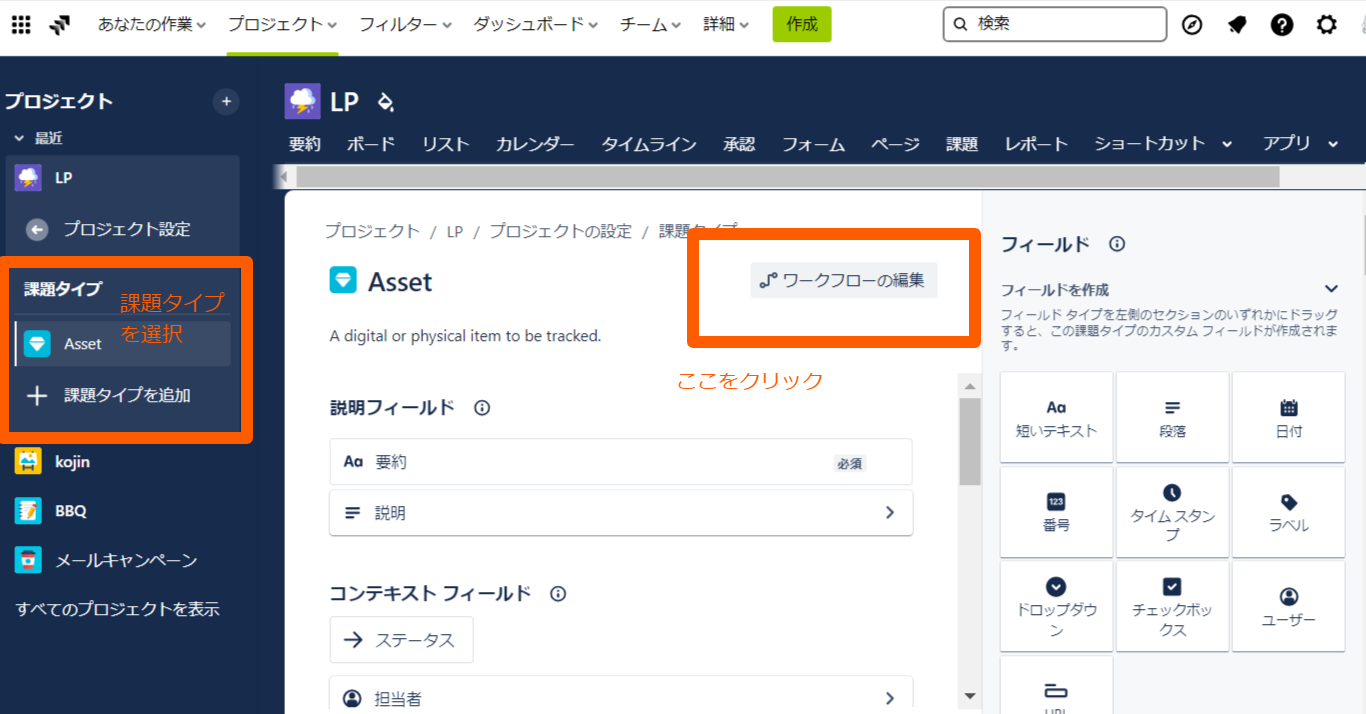The height and width of the screenshot is (714, 1366).
Task: Click the BBQ project icon
Action: [28, 511]
